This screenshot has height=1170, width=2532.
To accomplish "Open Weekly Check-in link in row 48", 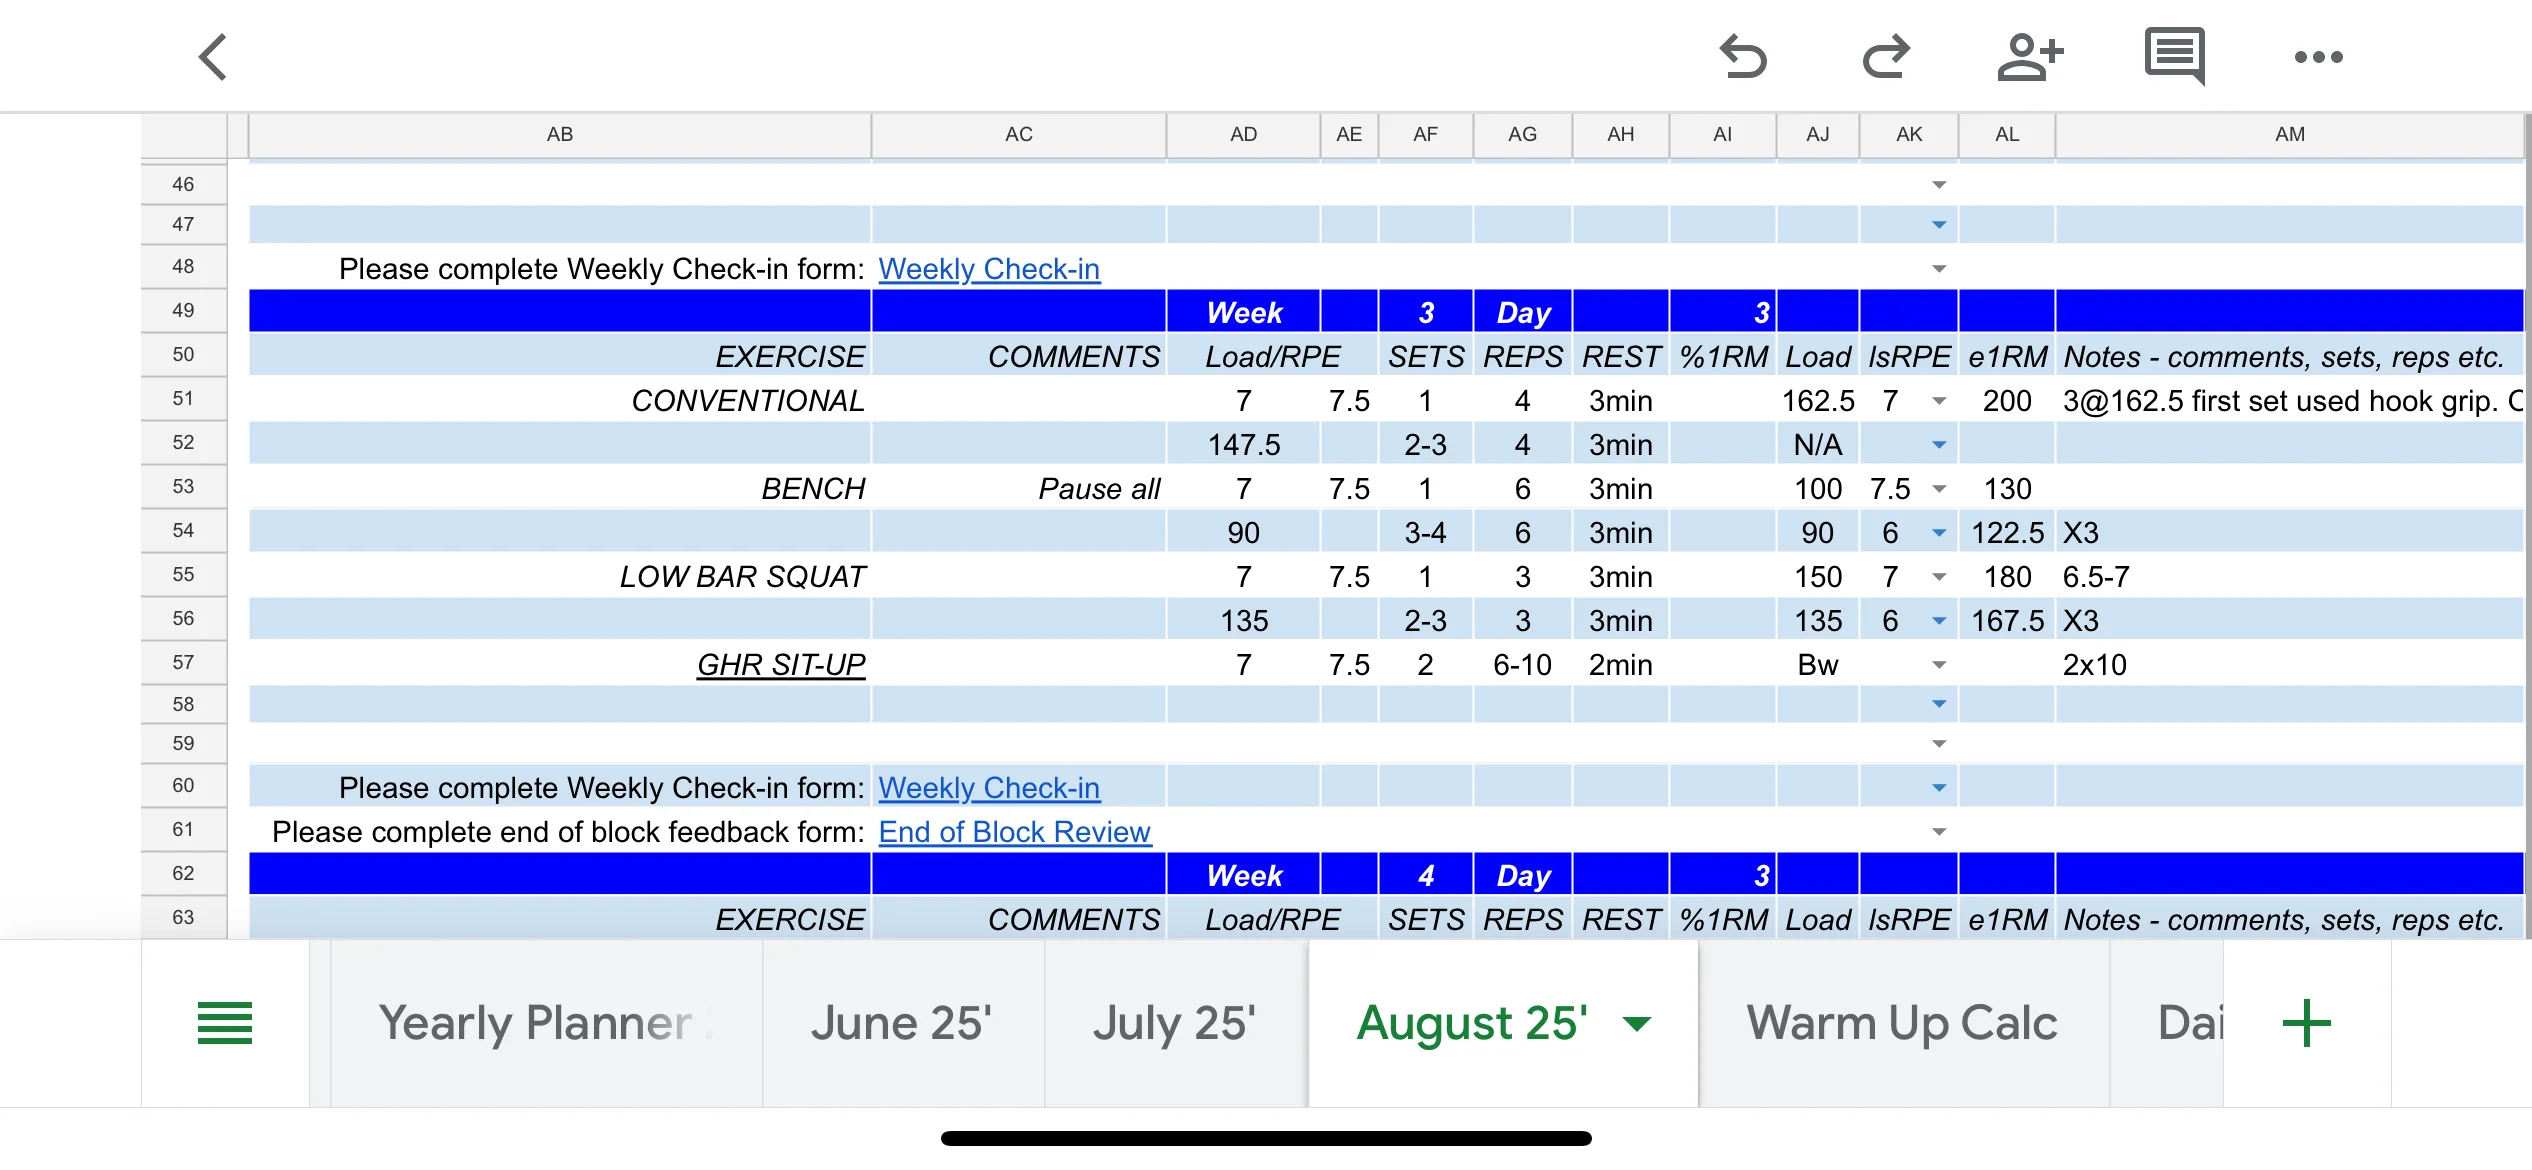I will tap(988, 269).
